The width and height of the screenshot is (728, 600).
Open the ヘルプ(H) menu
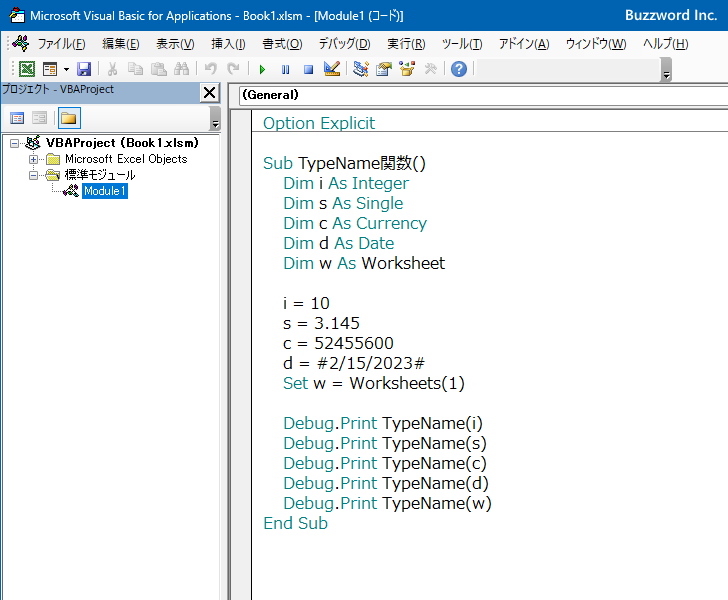(x=665, y=44)
